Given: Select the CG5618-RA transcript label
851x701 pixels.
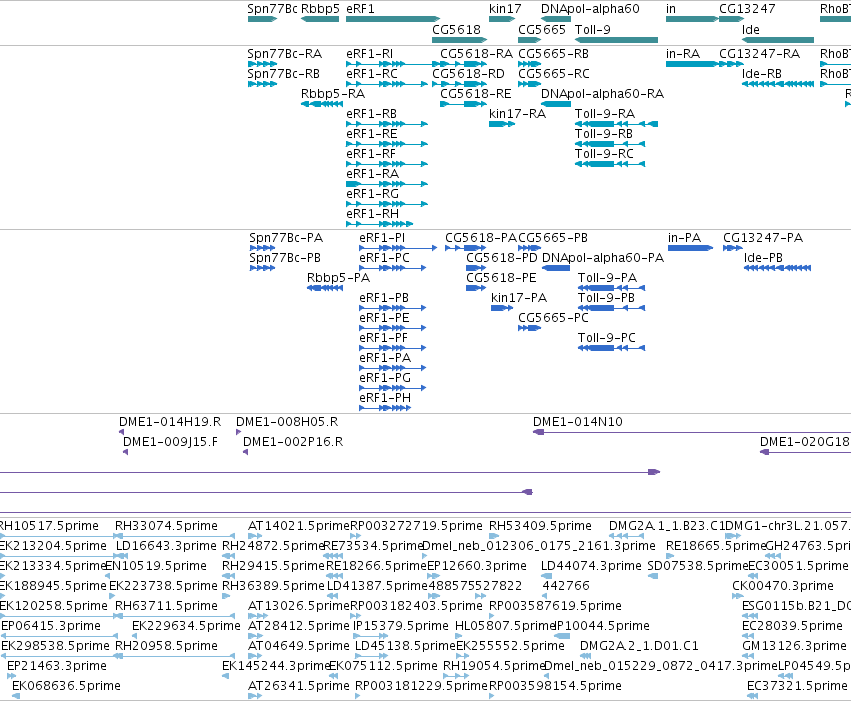Looking at the screenshot, I should click(x=476, y=54).
